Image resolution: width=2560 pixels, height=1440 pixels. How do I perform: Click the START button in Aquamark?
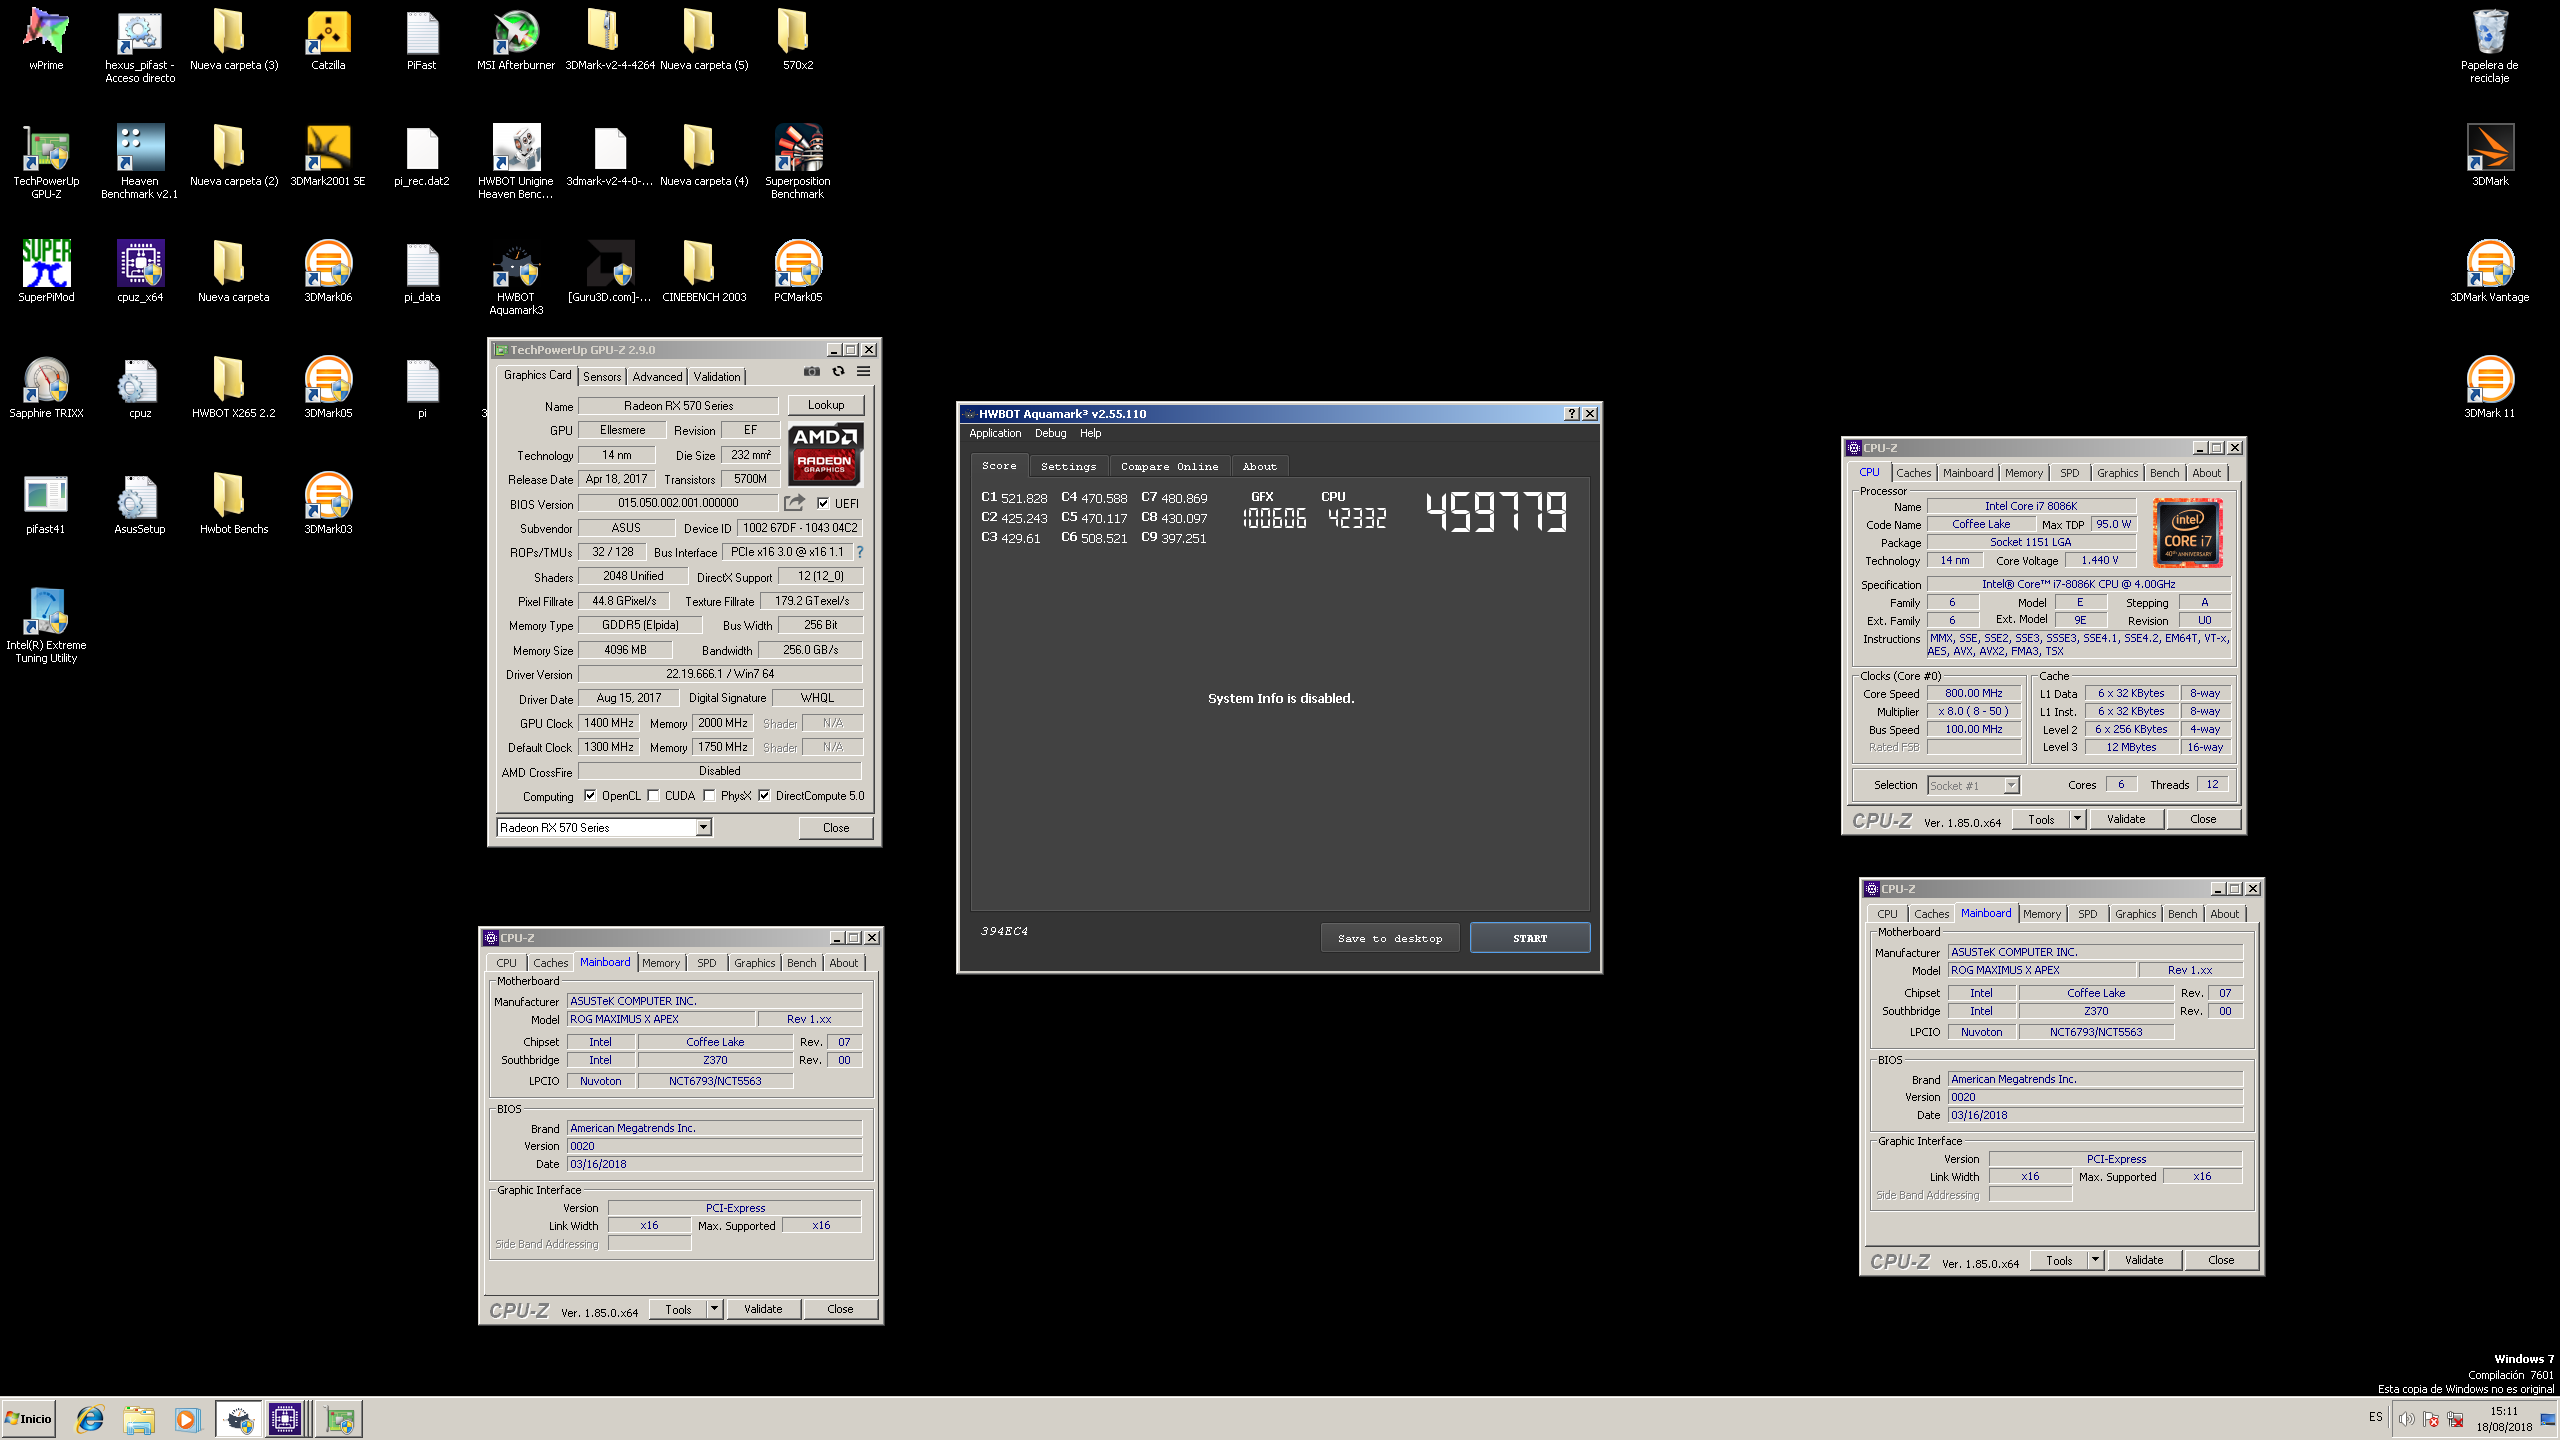[1529, 938]
